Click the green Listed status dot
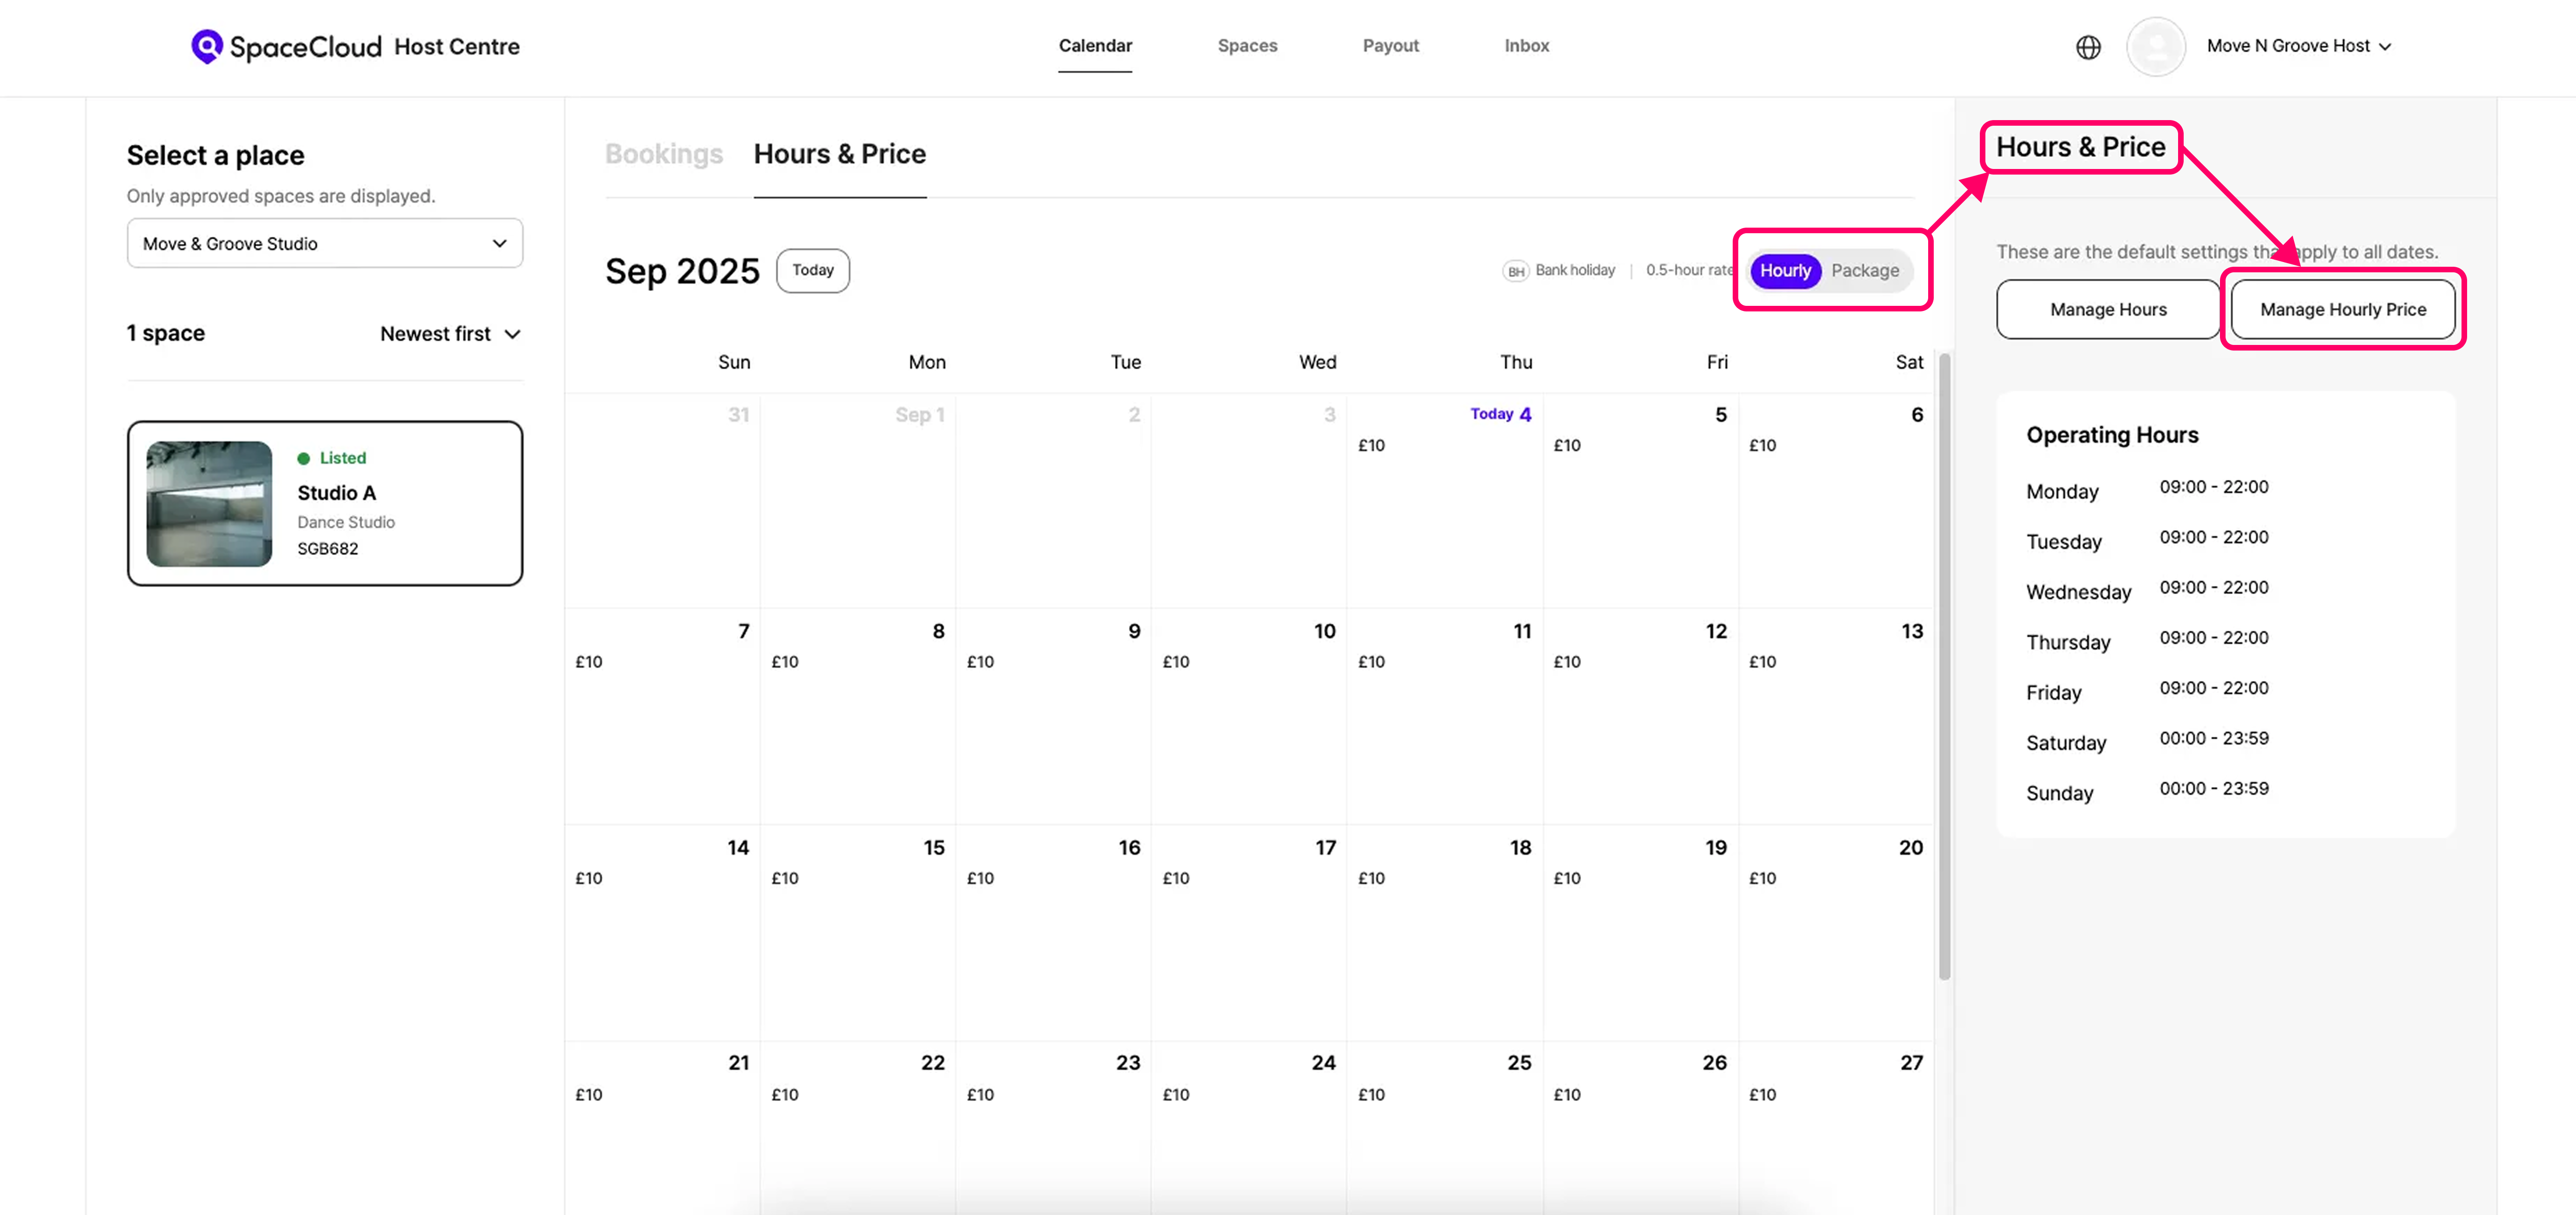Viewport: 2576px width, 1215px height. [303, 458]
